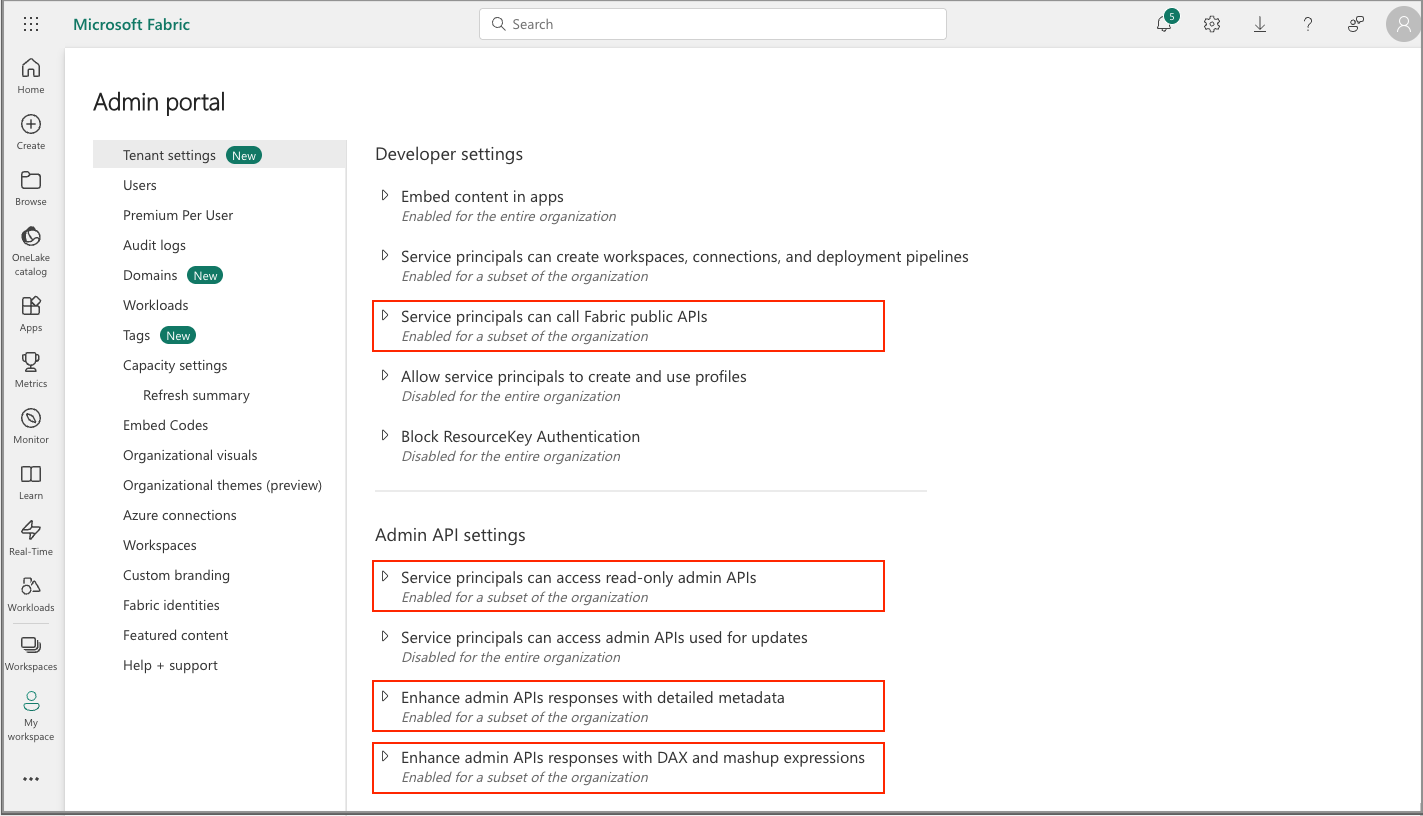Select the Domains admin menu item
Viewport: 1423px width, 816px height.
(150, 275)
